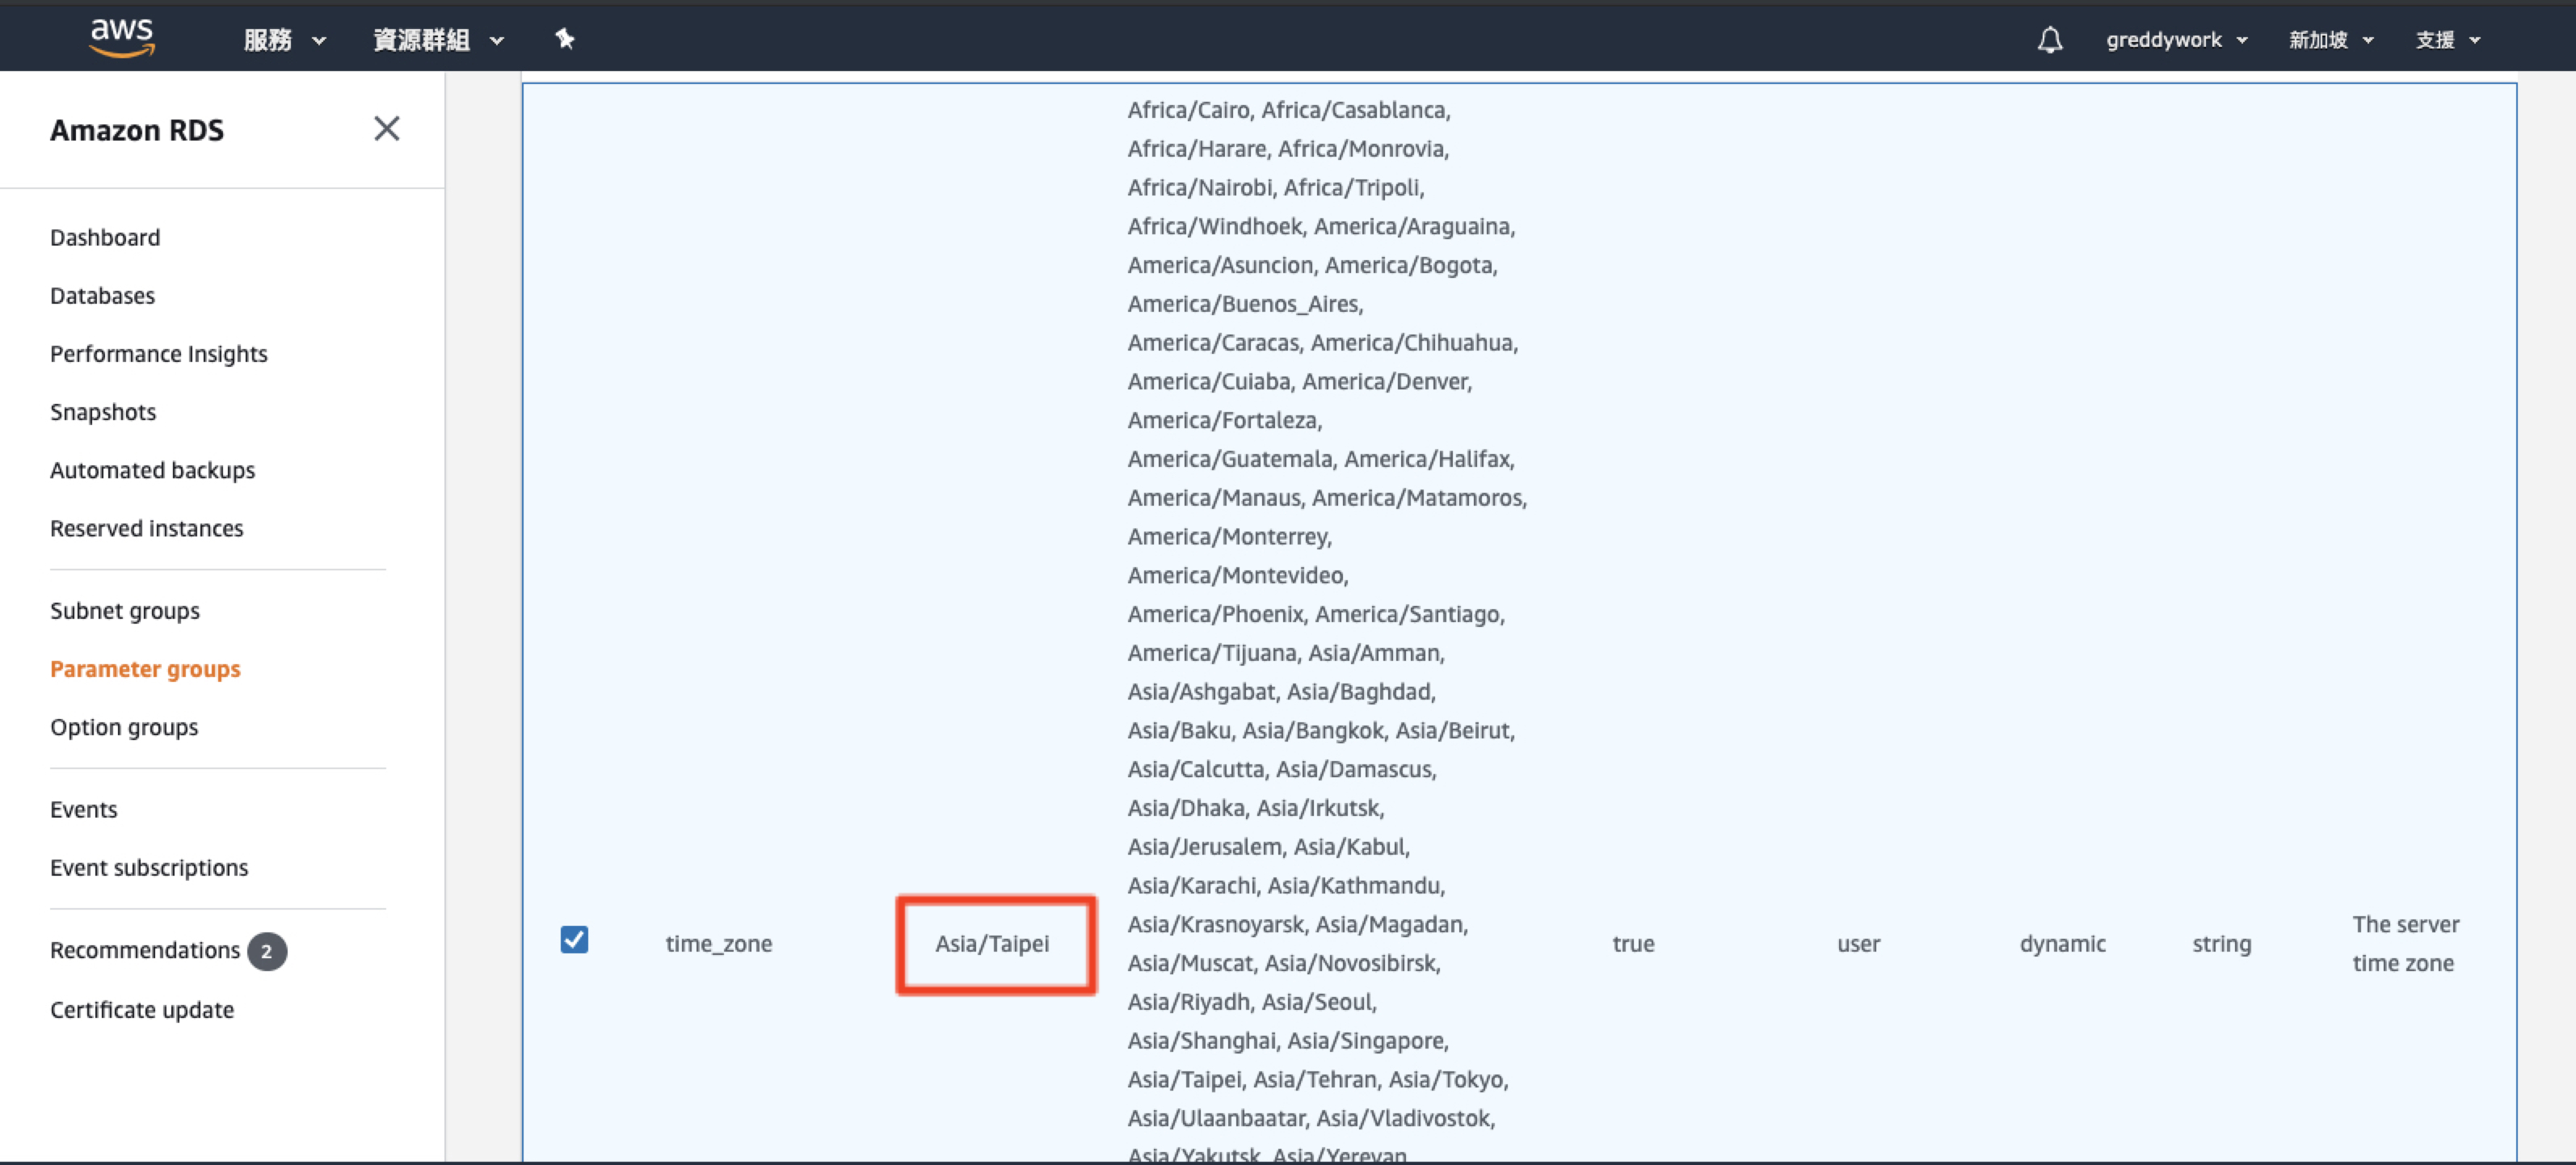Go to Dashboard in sidebar
2576x1165 pixels.
[105, 238]
